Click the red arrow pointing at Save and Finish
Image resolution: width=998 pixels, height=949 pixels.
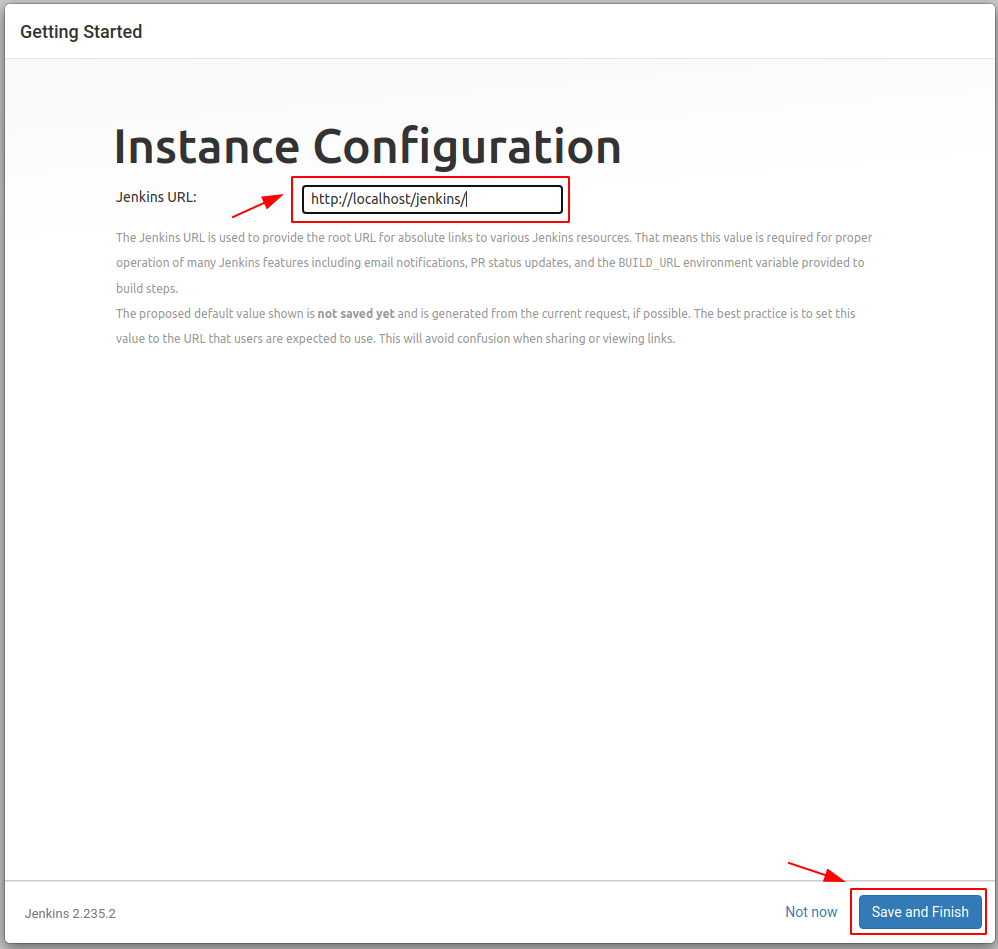[817, 872]
